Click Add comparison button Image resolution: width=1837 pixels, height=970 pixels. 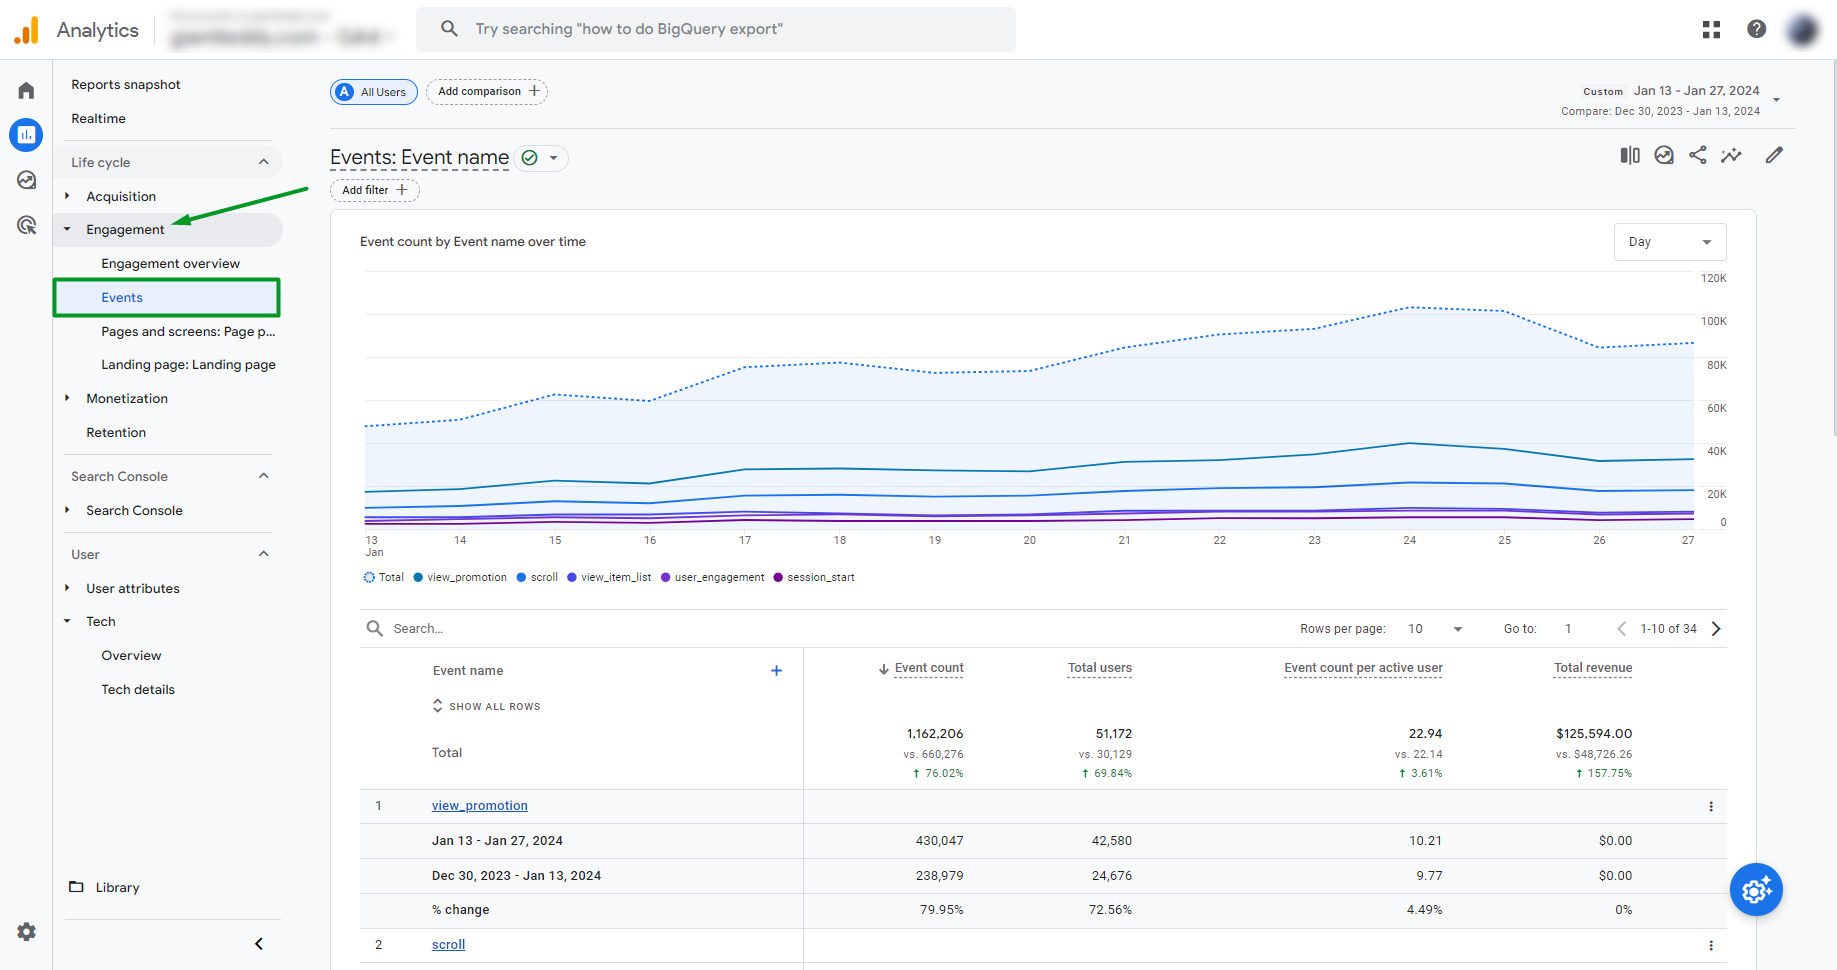click(x=487, y=92)
